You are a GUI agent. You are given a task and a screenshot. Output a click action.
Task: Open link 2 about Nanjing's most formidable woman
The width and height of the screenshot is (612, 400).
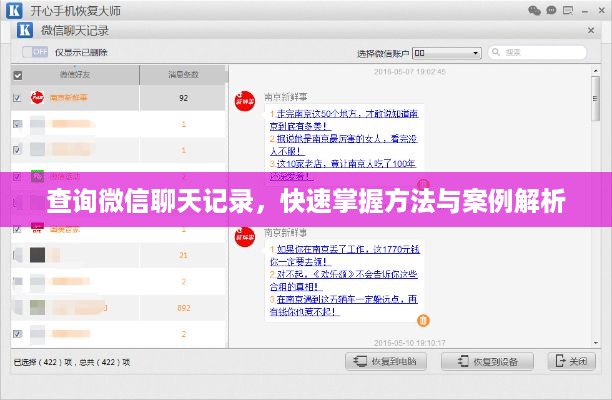point(343,145)
